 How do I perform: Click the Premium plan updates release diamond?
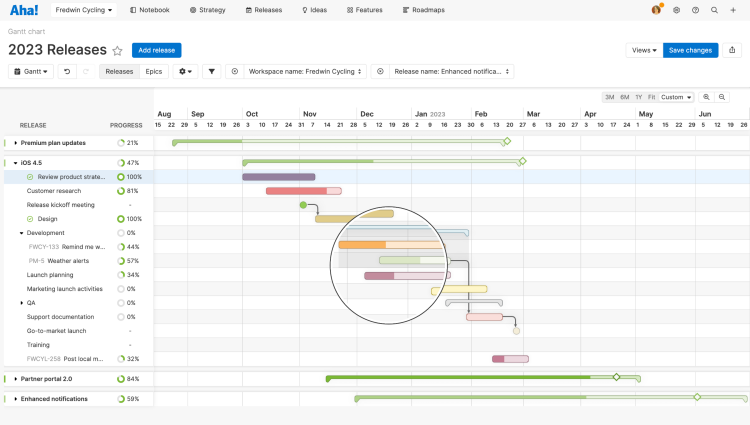[x=507, y=141]
